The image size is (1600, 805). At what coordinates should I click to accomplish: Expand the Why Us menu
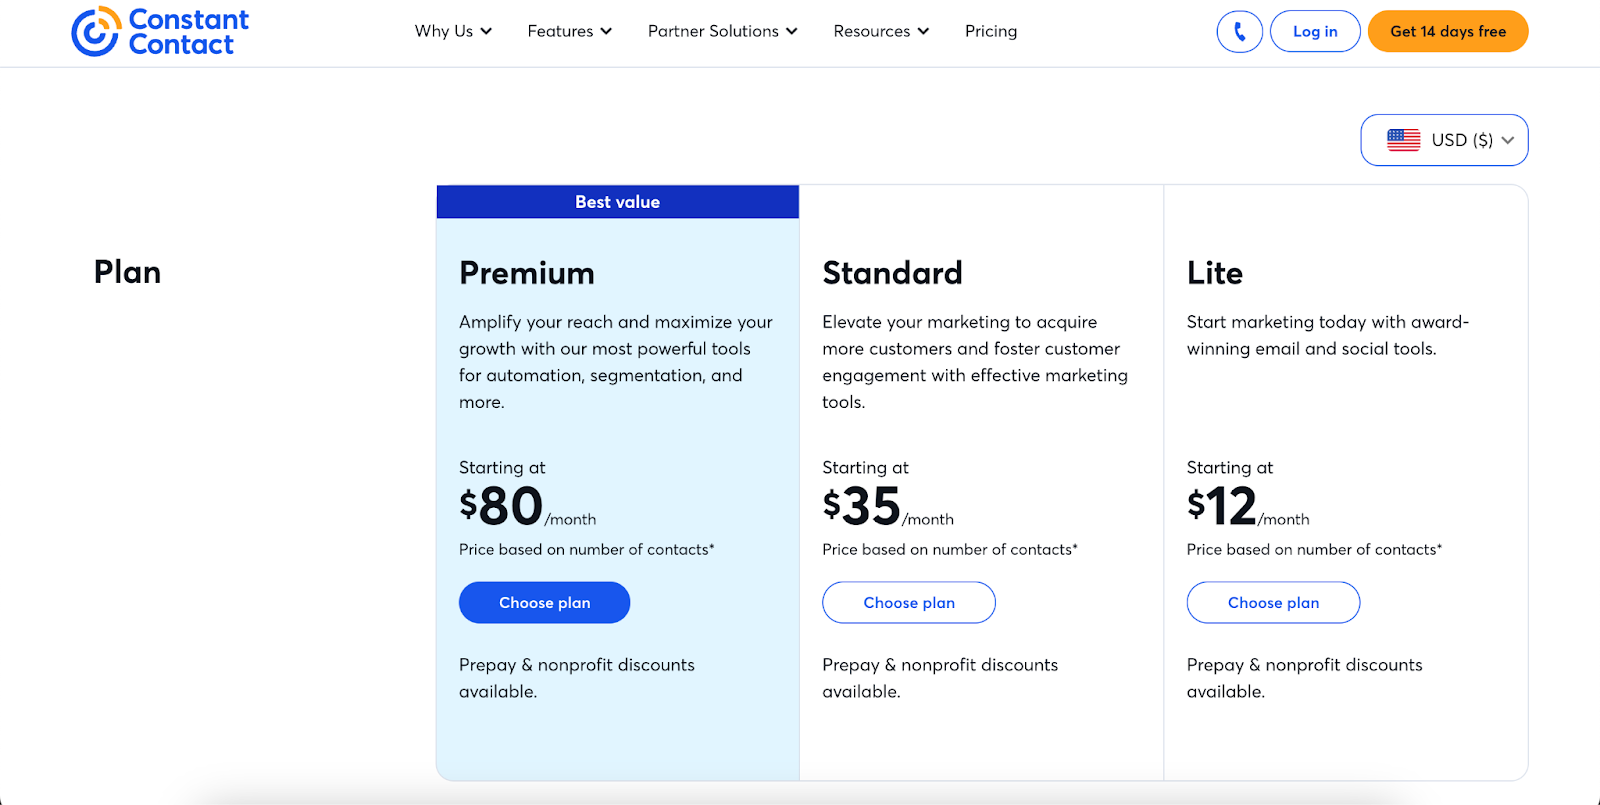point(452,31)
